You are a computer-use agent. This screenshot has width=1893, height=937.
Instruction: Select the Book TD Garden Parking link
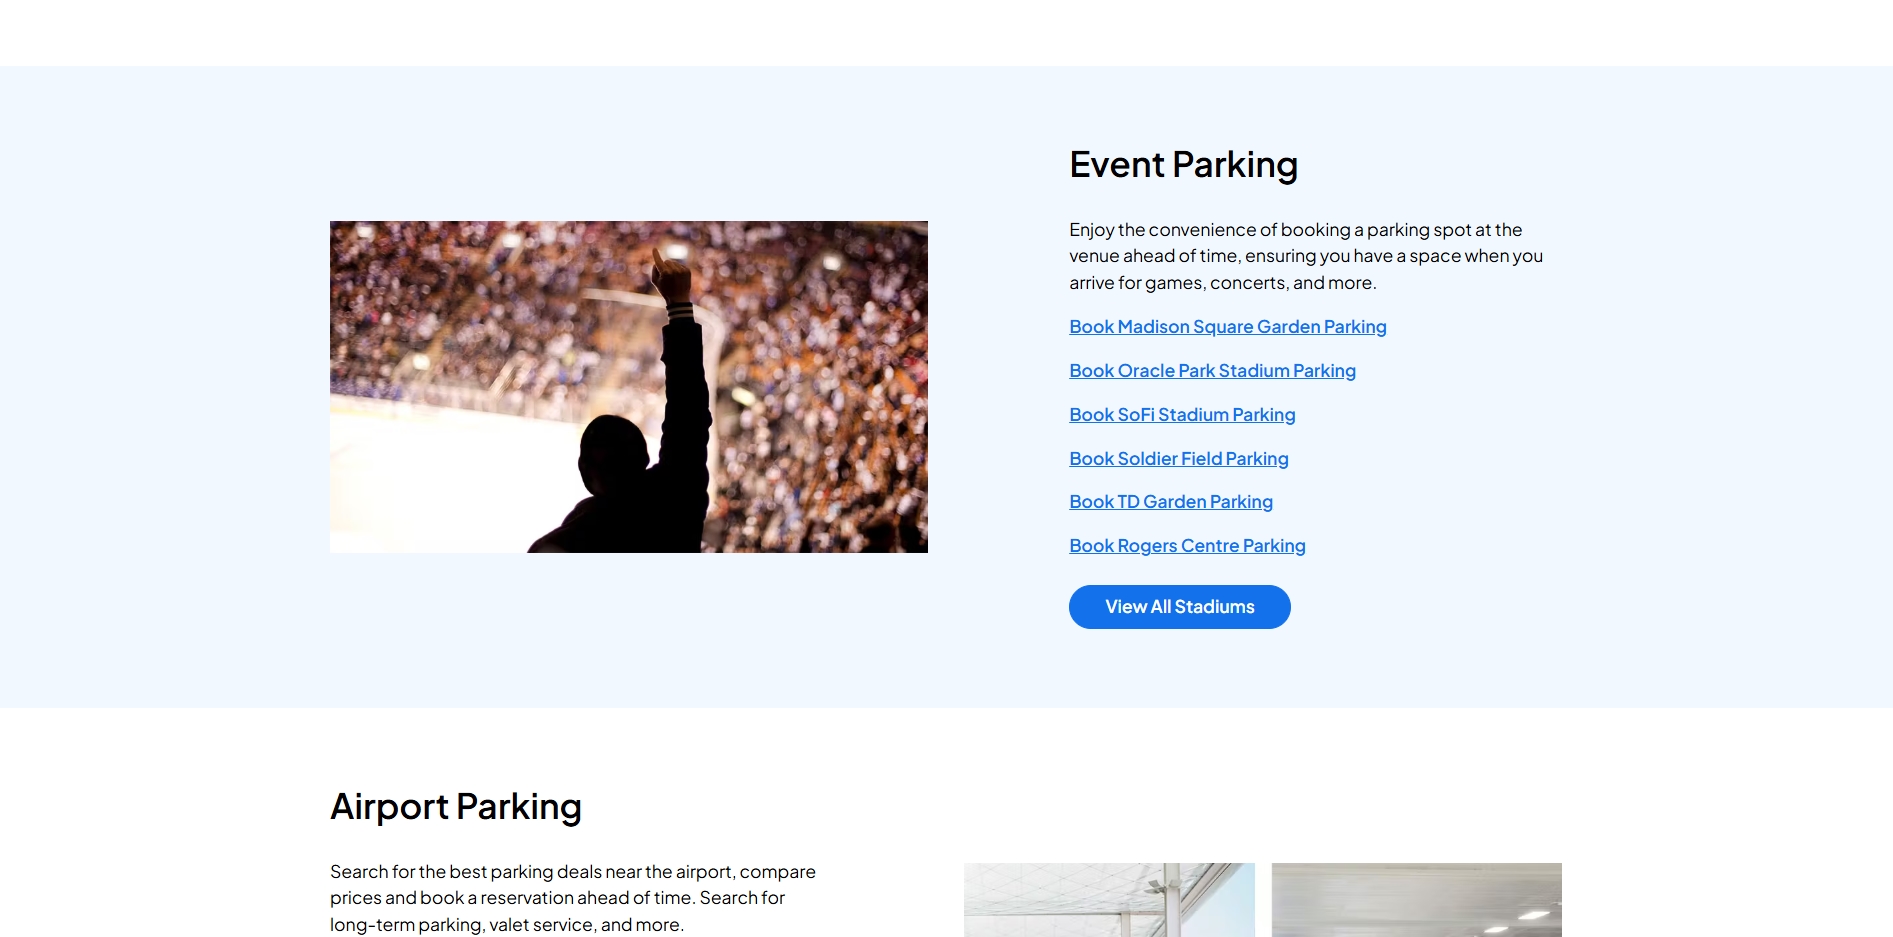click(x=1170, y=502)
